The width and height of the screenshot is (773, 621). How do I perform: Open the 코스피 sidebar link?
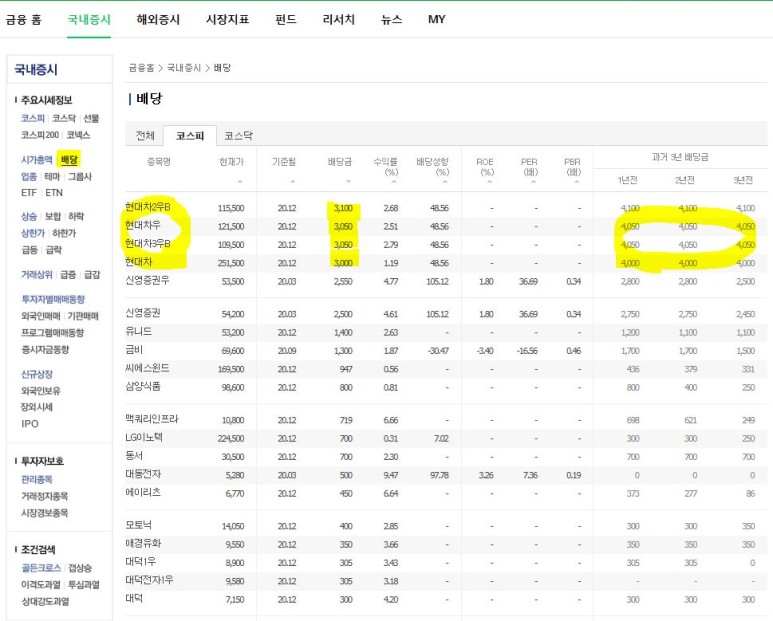[x=33, y=118]
